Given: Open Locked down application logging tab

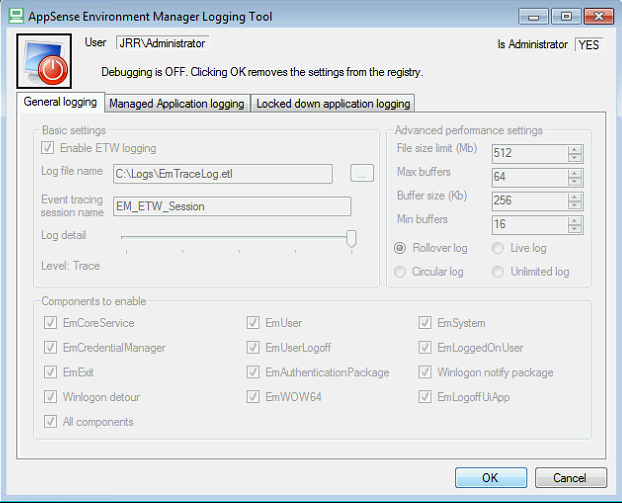Looking at the screenshot, I should pyautogui.click(x=333, y=104).
